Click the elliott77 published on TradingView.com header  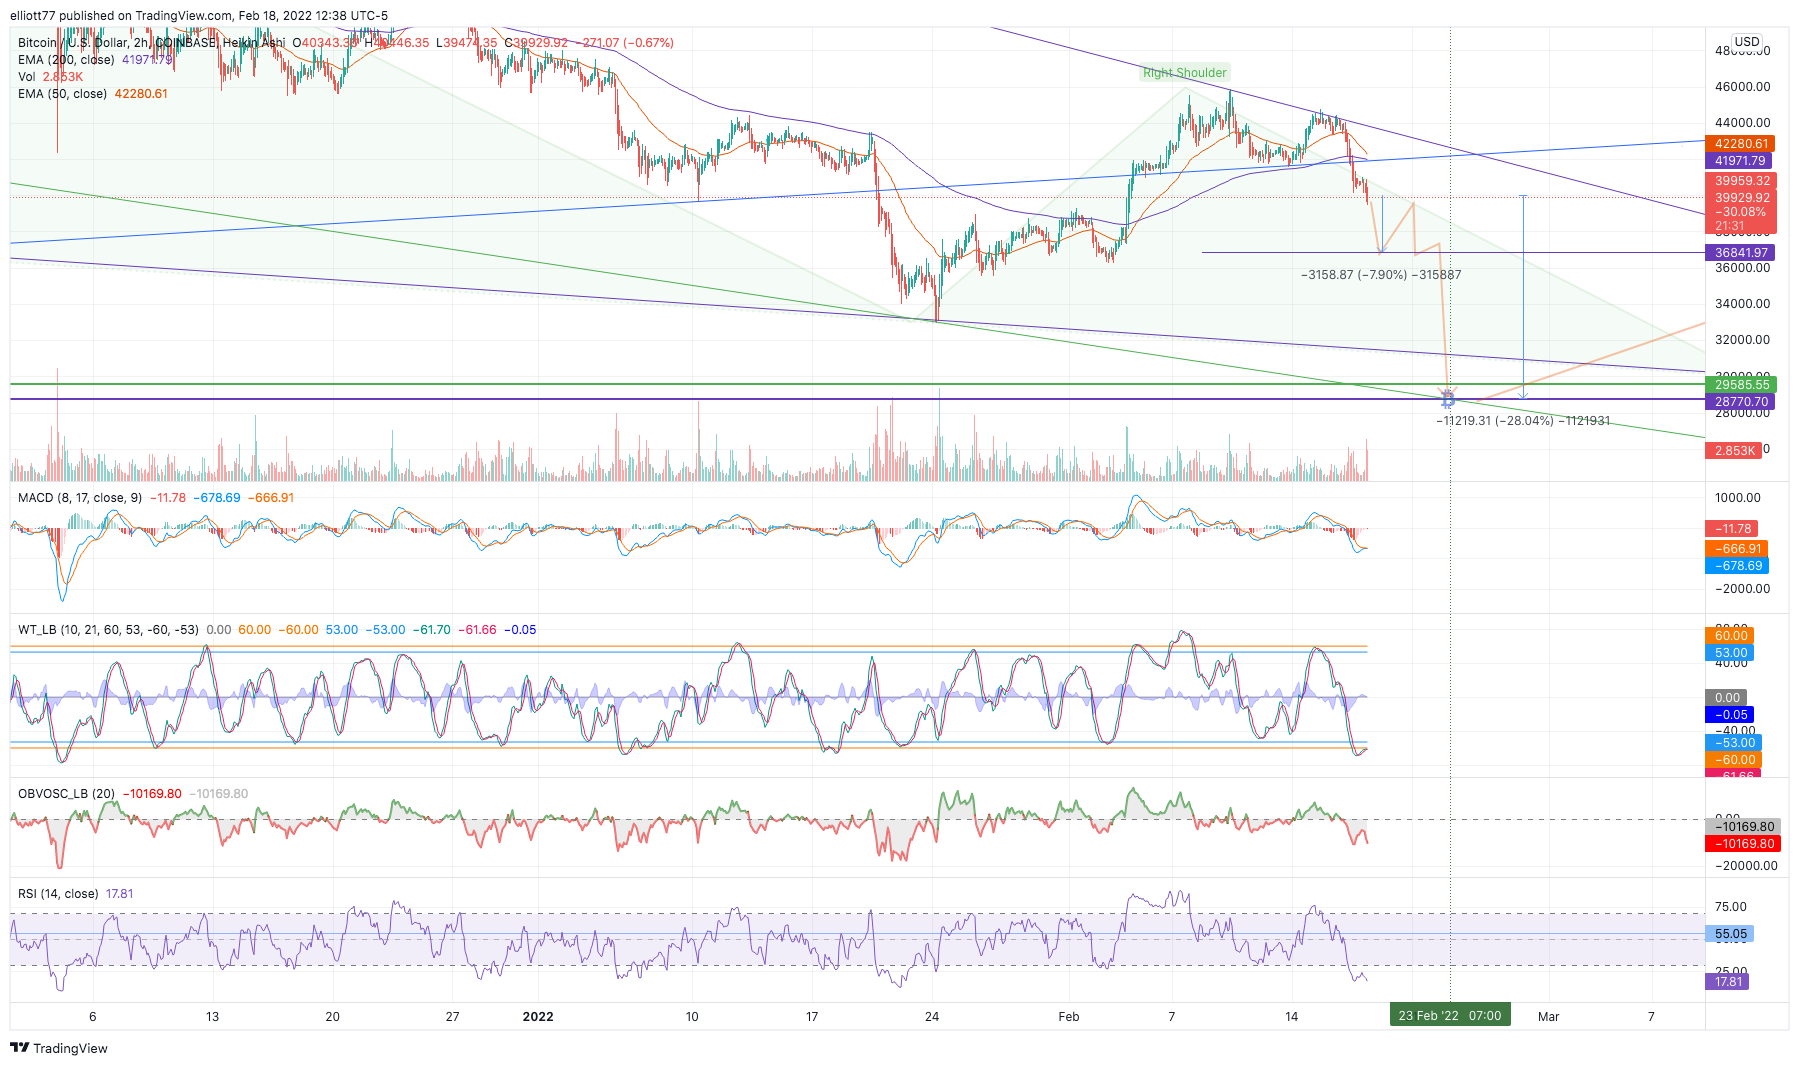[x=199, y=15]
